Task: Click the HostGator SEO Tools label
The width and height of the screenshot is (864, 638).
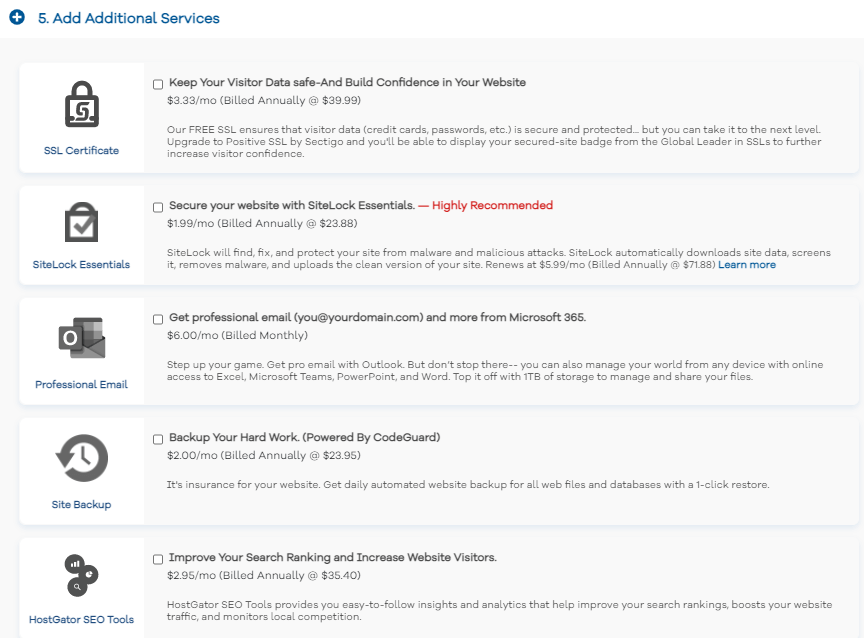Action: click(x=82, y=619)
